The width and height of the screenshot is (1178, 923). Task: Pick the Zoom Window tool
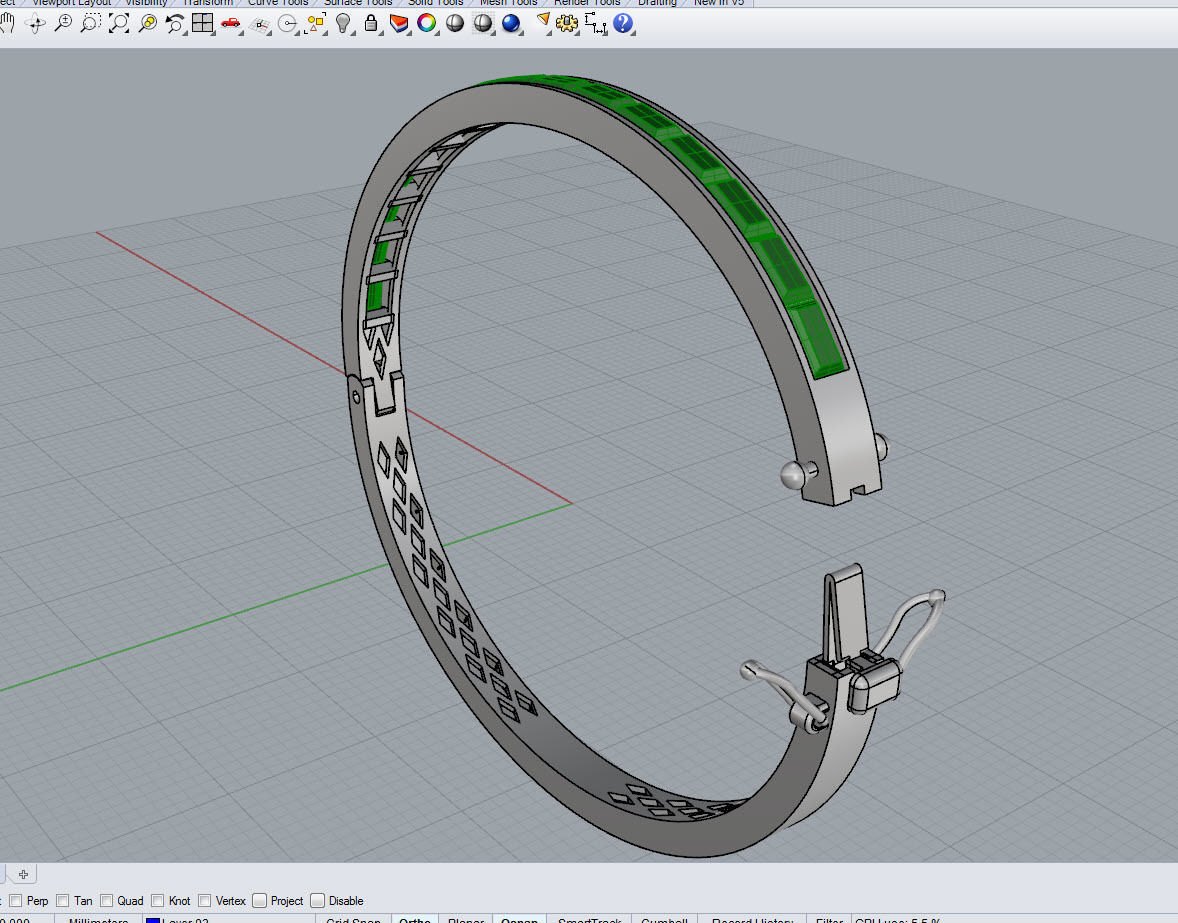pyautogui.click(x=90, y=23)
